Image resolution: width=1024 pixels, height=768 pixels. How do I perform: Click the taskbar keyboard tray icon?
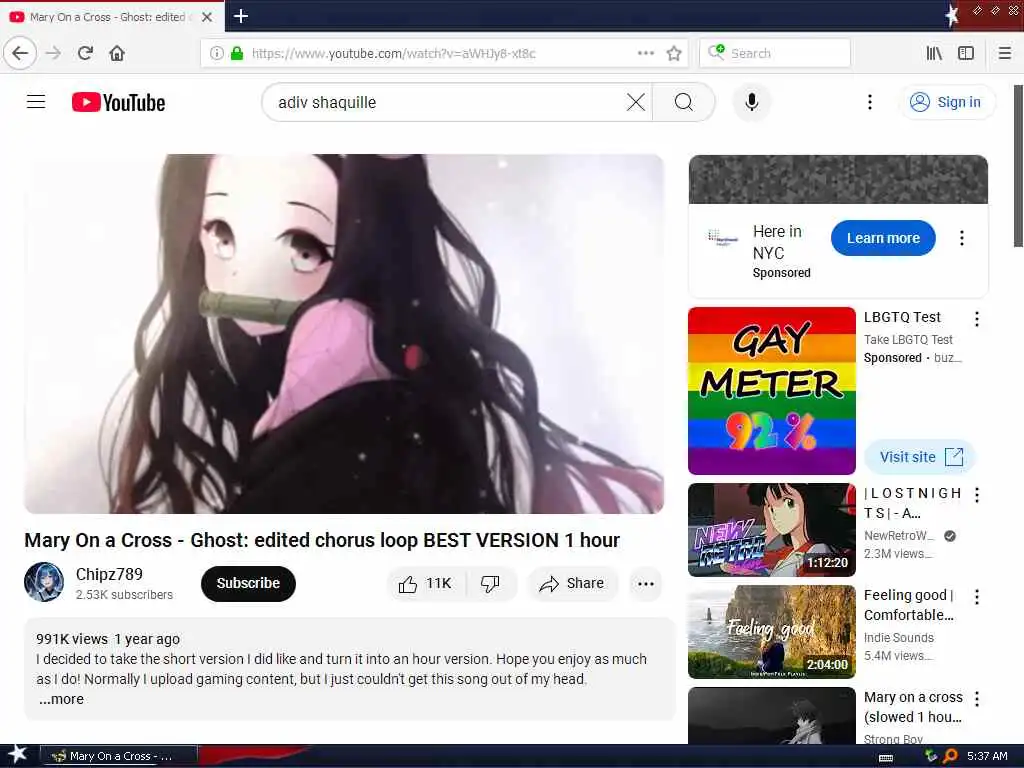pos(886,758)
